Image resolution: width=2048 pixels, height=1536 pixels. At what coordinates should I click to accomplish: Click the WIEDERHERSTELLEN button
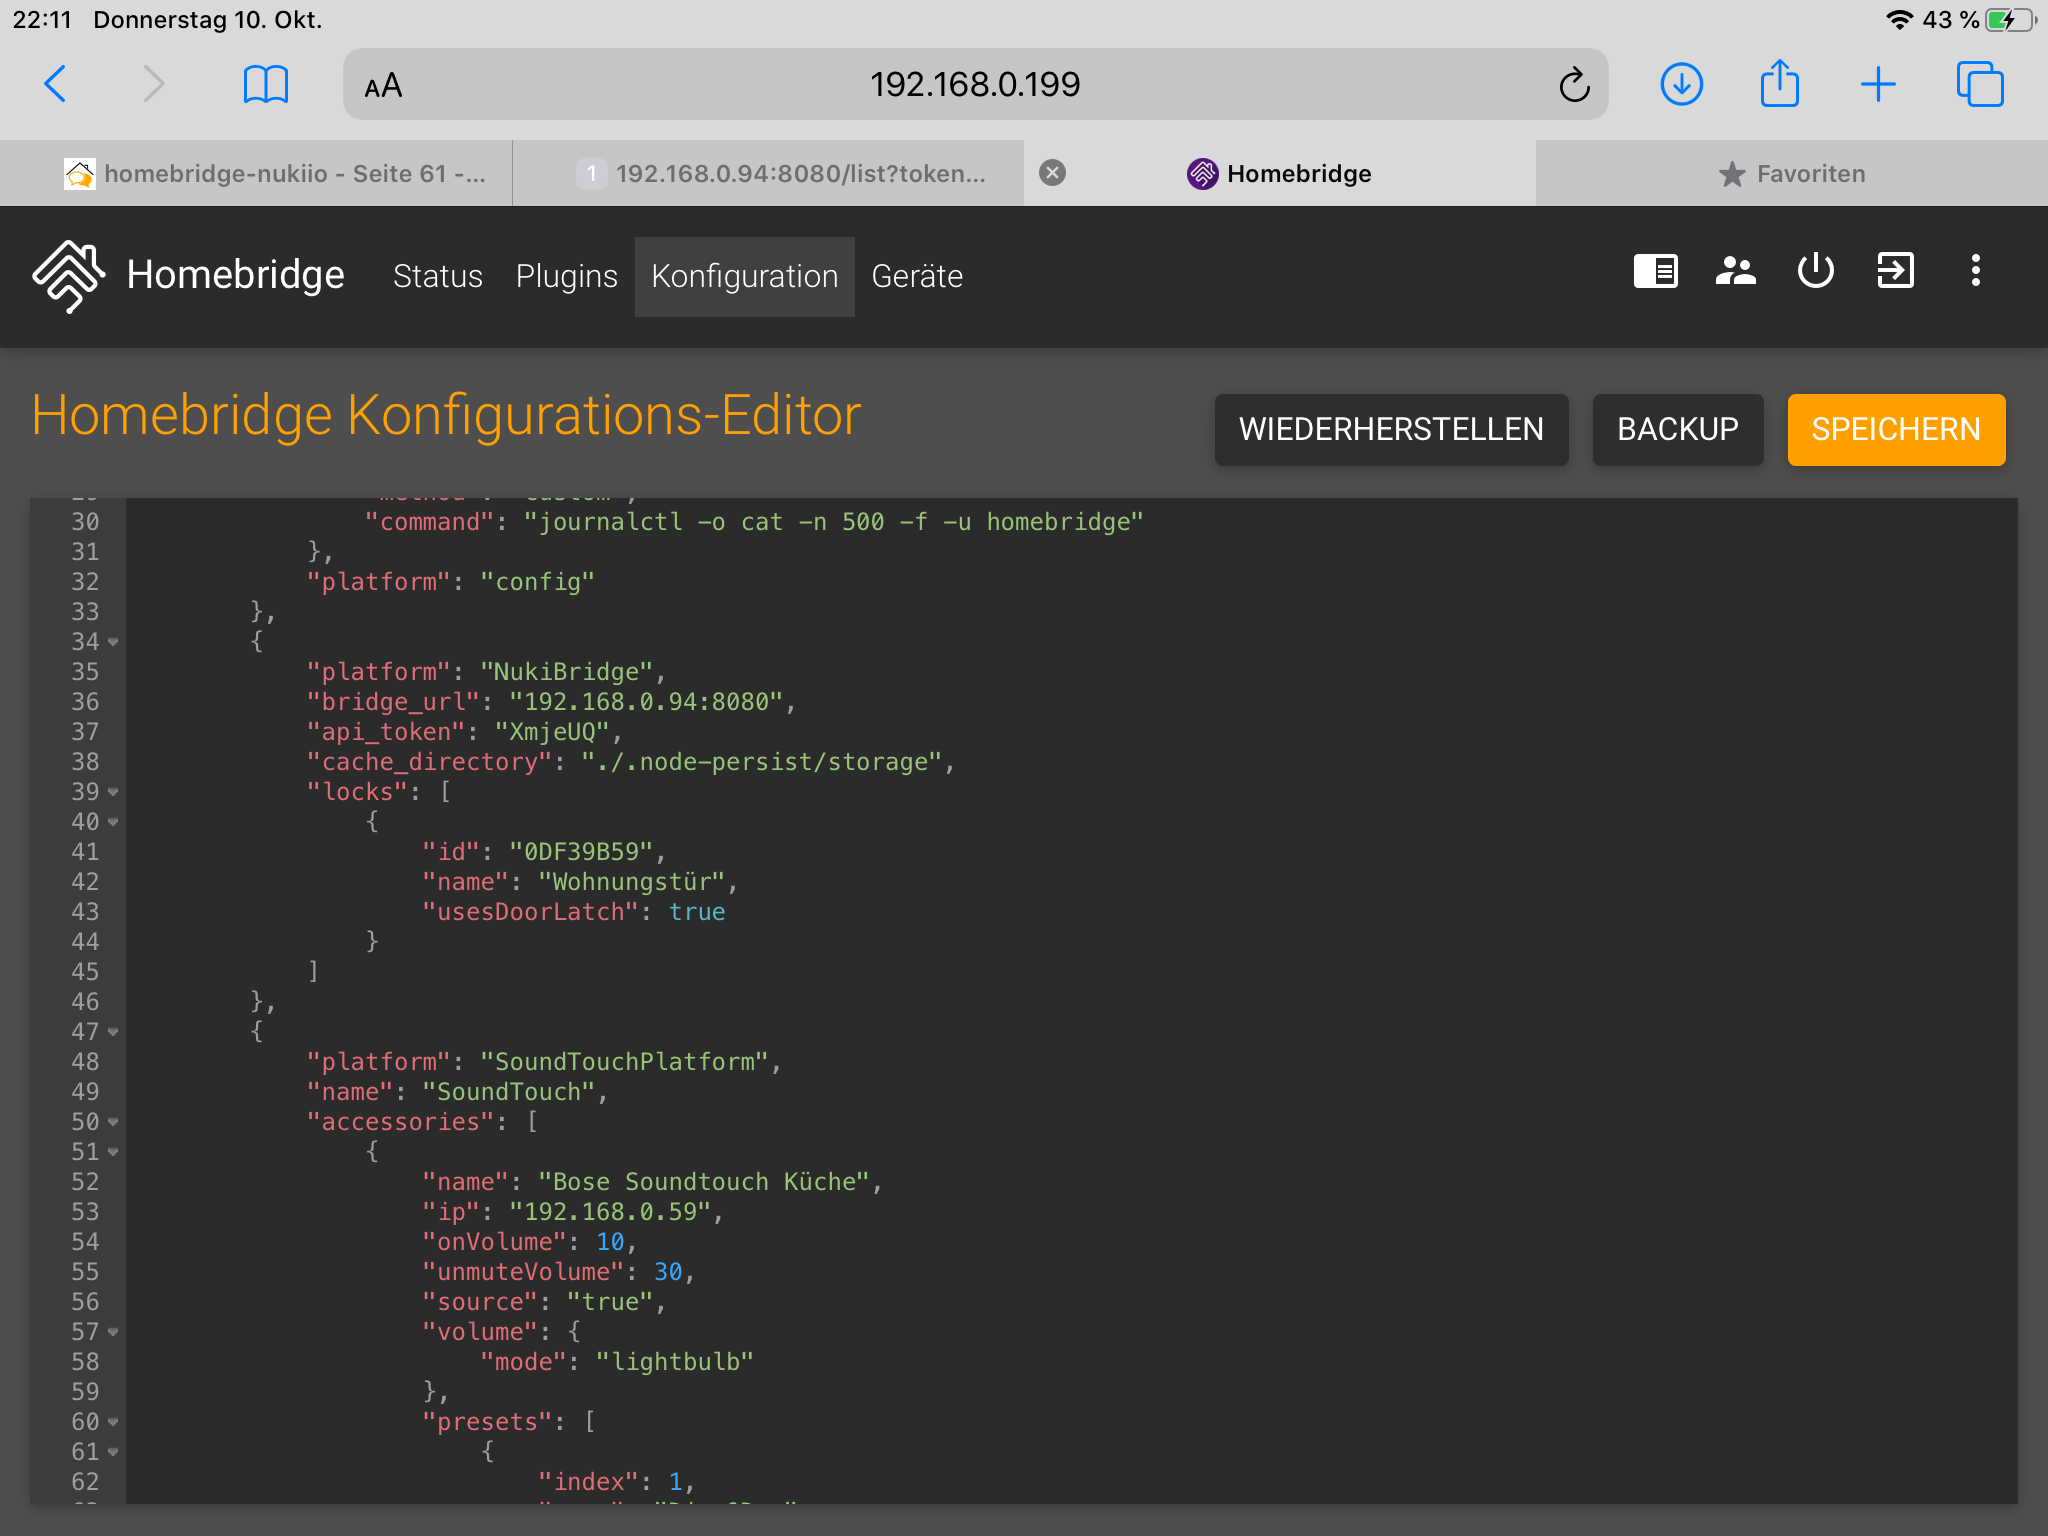tap(1390, 430)
